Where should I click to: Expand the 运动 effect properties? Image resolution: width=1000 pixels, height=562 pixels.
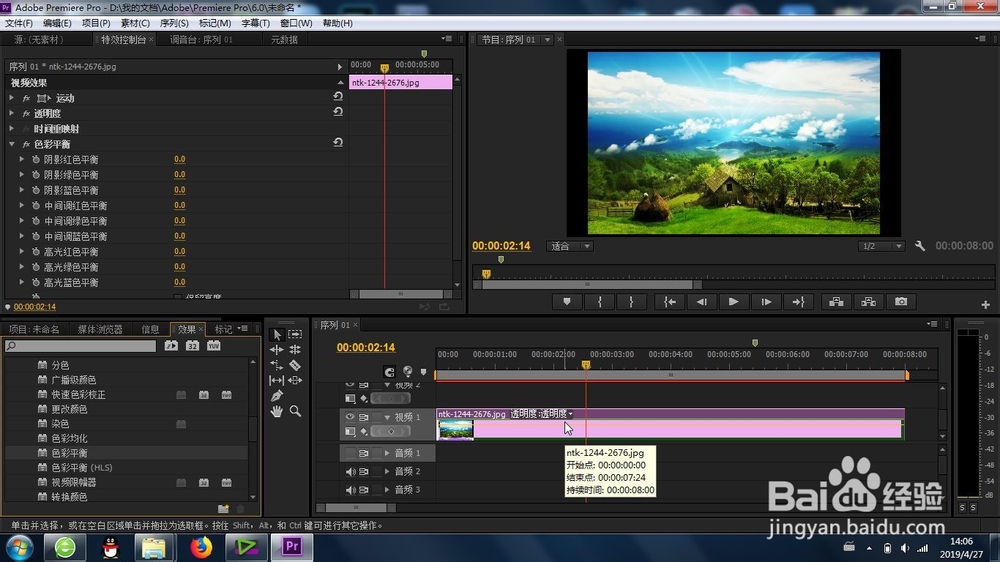coord(11,98)
